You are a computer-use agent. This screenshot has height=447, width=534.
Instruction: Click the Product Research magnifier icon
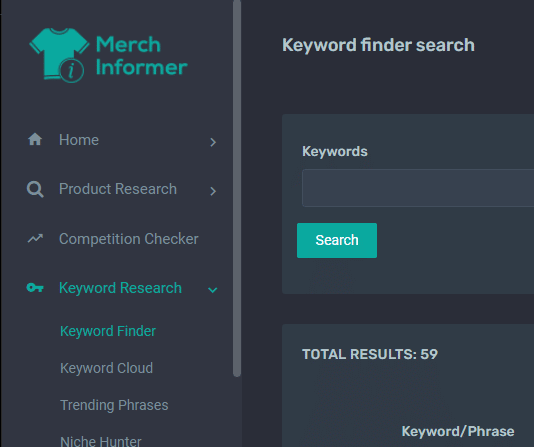click(x=35, y=189)
